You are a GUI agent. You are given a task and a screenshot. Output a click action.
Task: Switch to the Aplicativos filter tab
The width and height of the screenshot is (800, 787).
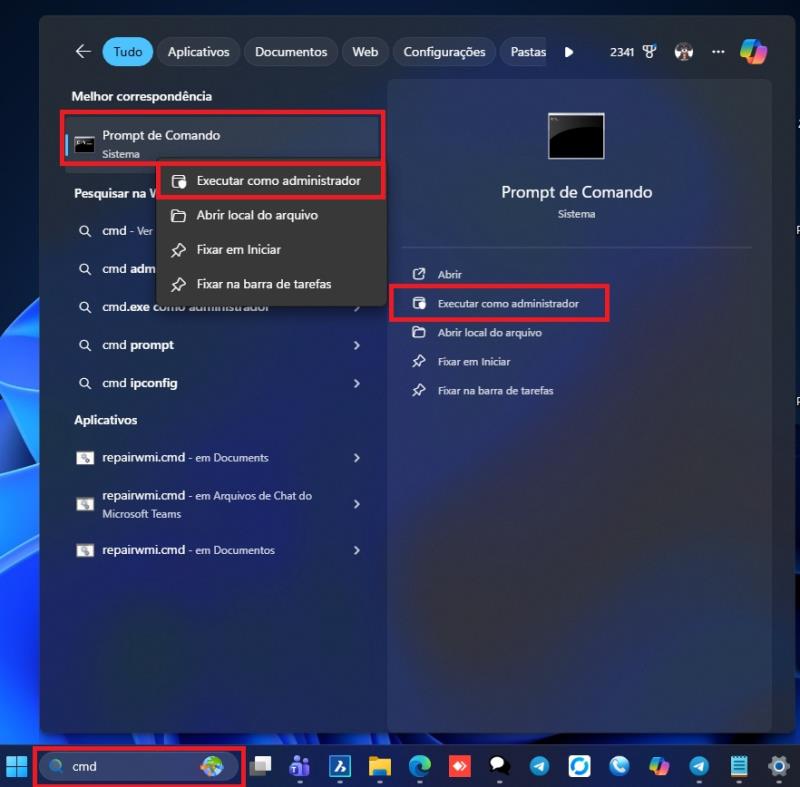click(198, 52)
